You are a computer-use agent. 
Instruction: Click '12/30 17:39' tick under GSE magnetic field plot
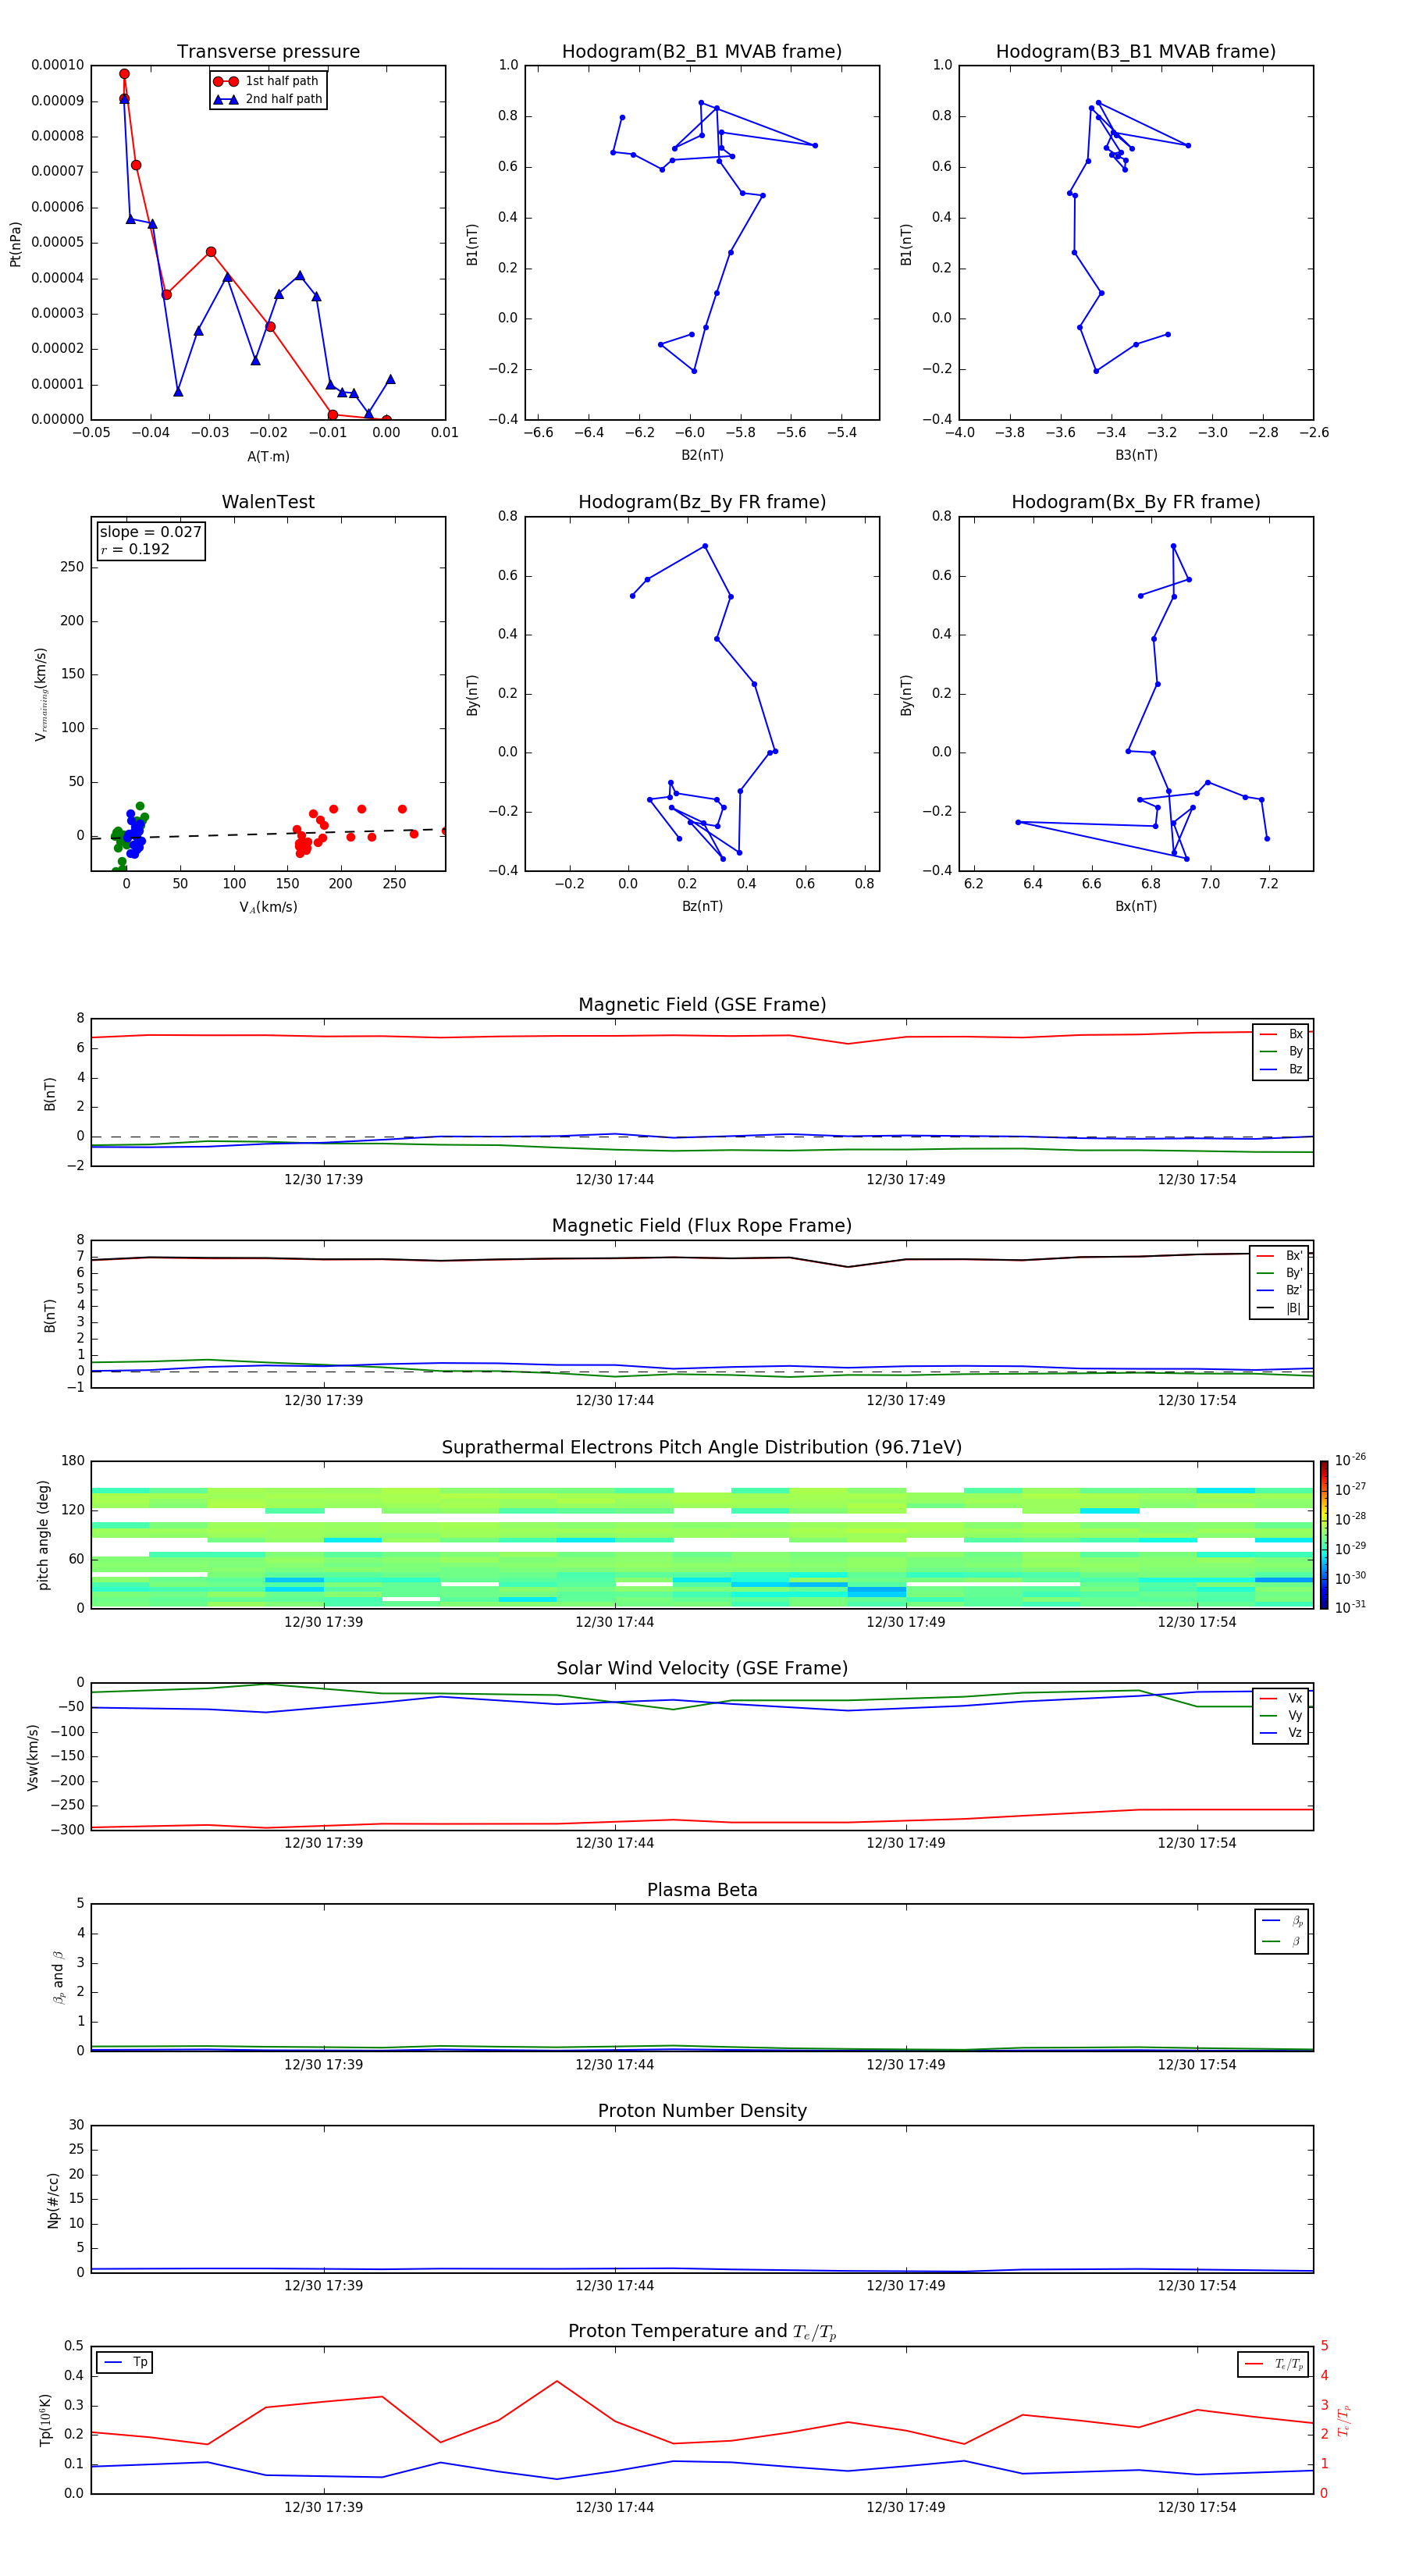323,1180
